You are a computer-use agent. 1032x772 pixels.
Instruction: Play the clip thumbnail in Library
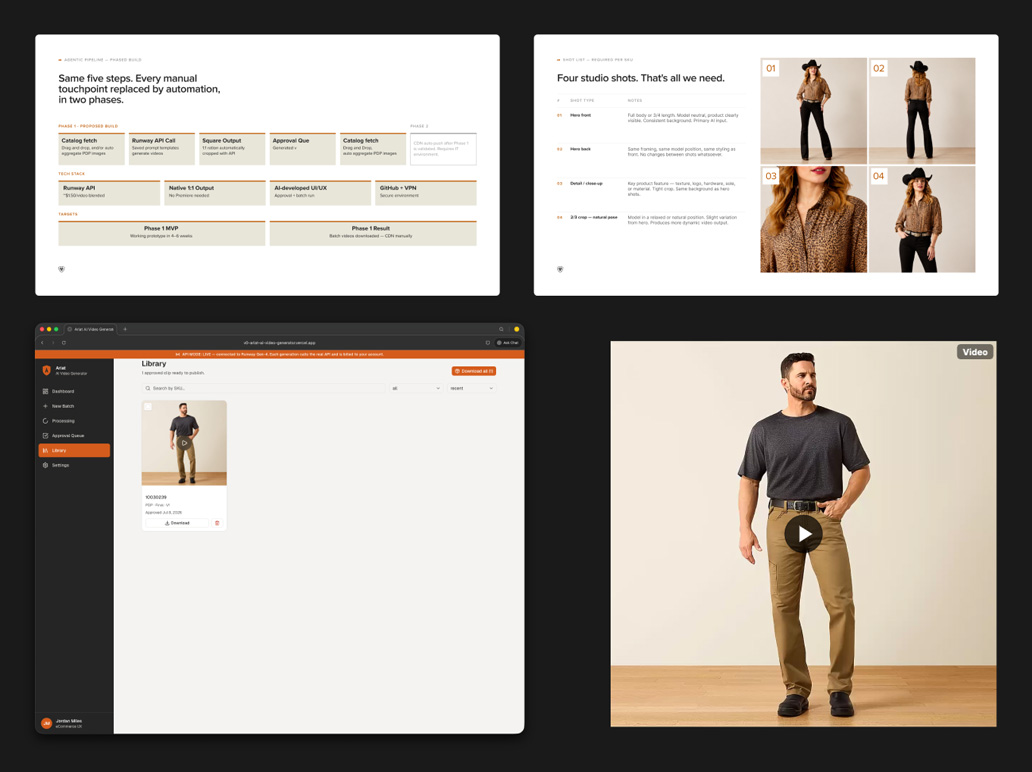coord(184,443)
